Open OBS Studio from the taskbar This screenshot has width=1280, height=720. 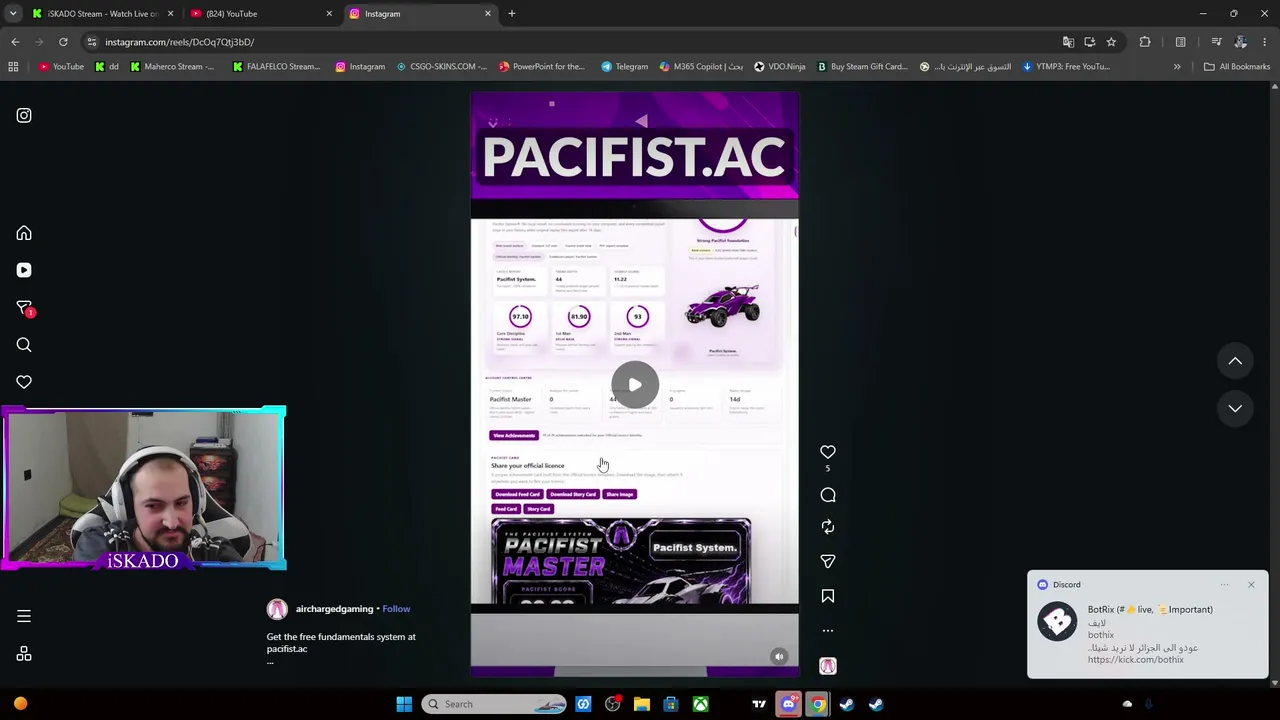tap(613, 704)
